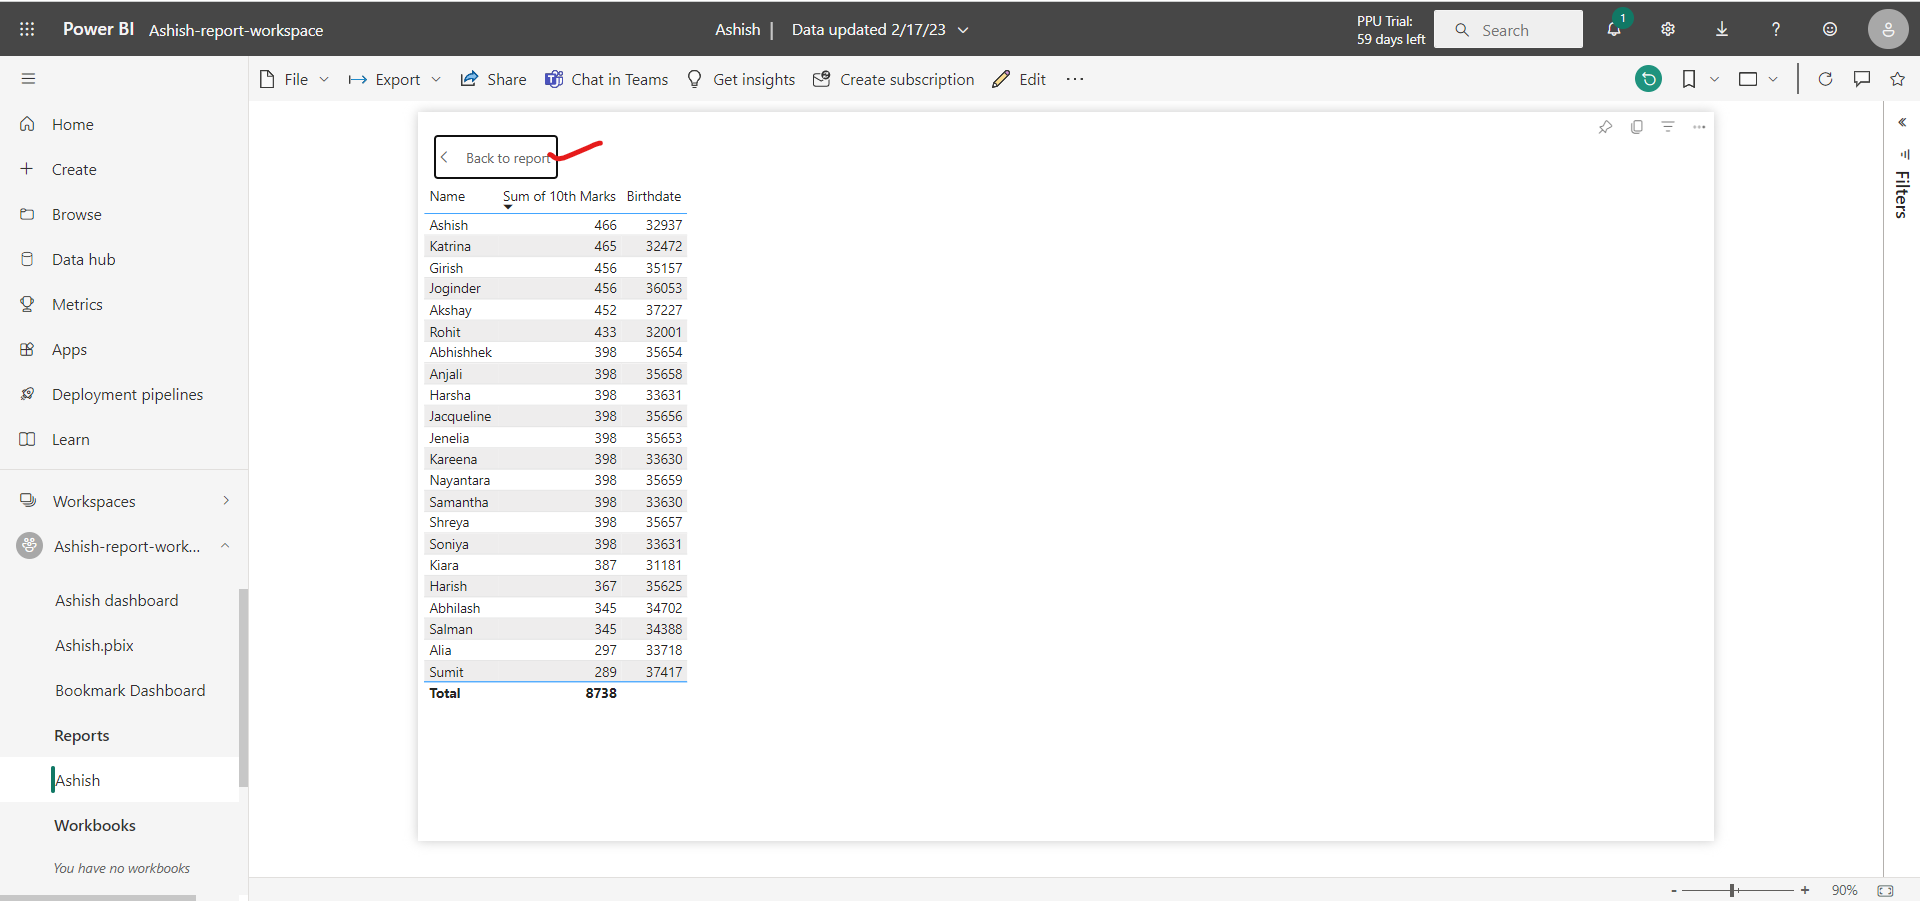Open Power BI settings gear

[1668, 29]
